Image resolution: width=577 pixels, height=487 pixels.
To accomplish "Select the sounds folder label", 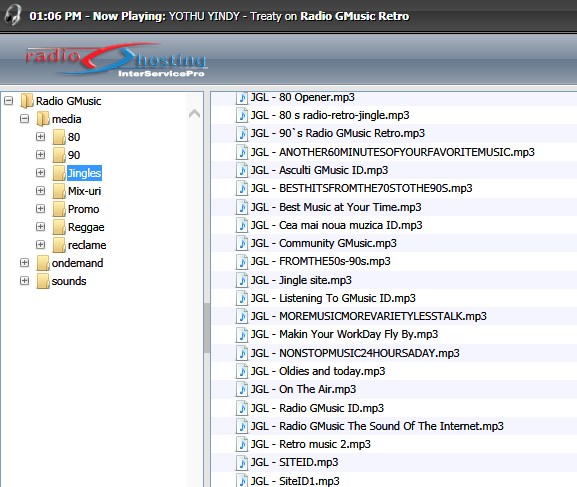I will (x=69, y=281).
